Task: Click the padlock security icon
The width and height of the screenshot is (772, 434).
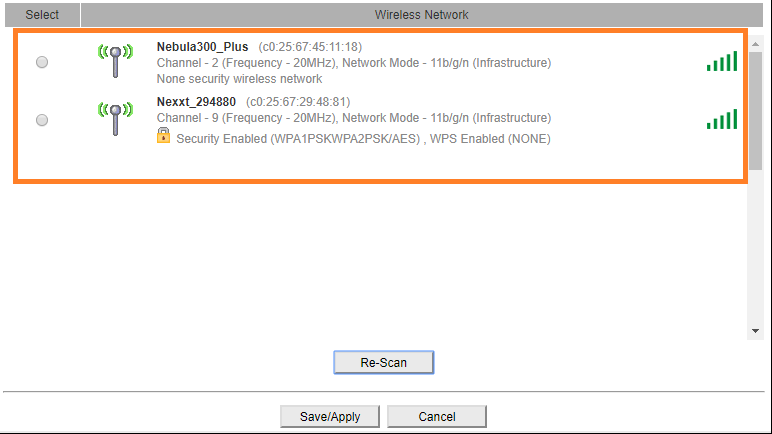Action: (x=164, y=136)
